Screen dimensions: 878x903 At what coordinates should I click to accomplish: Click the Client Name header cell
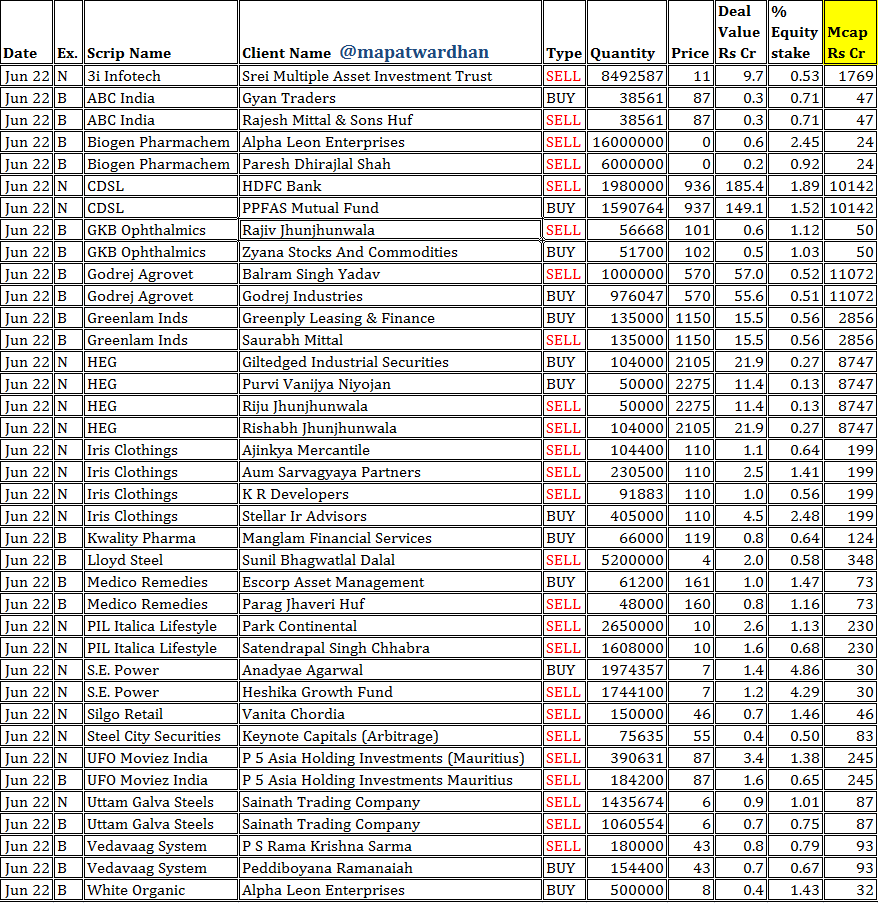[390, 32]
